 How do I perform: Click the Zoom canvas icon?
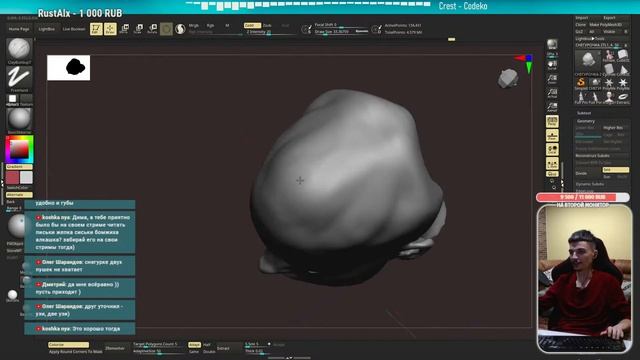[x=552, y=79]
